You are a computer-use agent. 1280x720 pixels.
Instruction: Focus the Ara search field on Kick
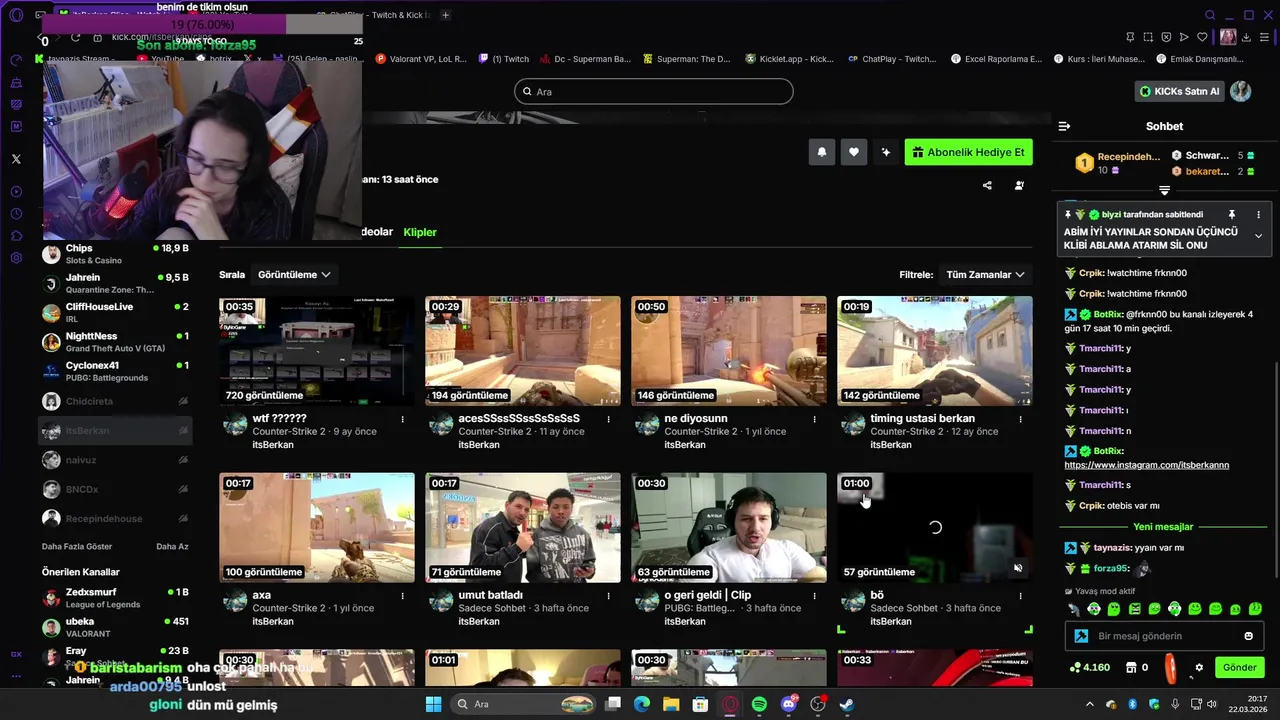pos(654,91)
